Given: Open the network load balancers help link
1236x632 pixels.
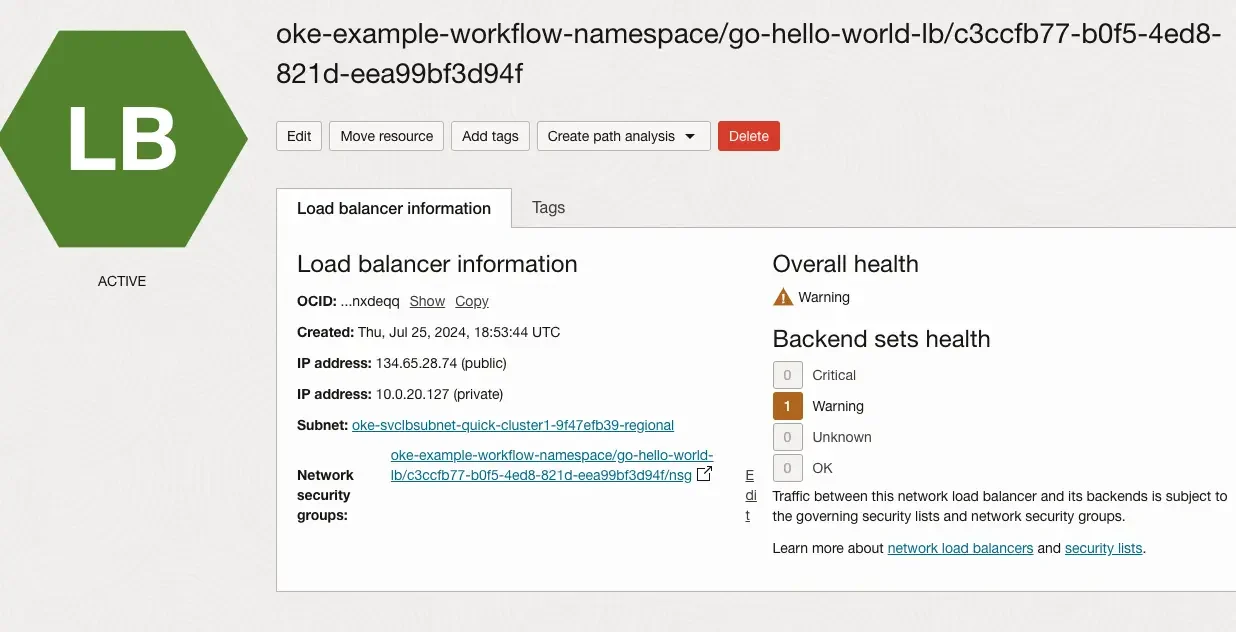Looking at the screenshot, I should (960, 548).
